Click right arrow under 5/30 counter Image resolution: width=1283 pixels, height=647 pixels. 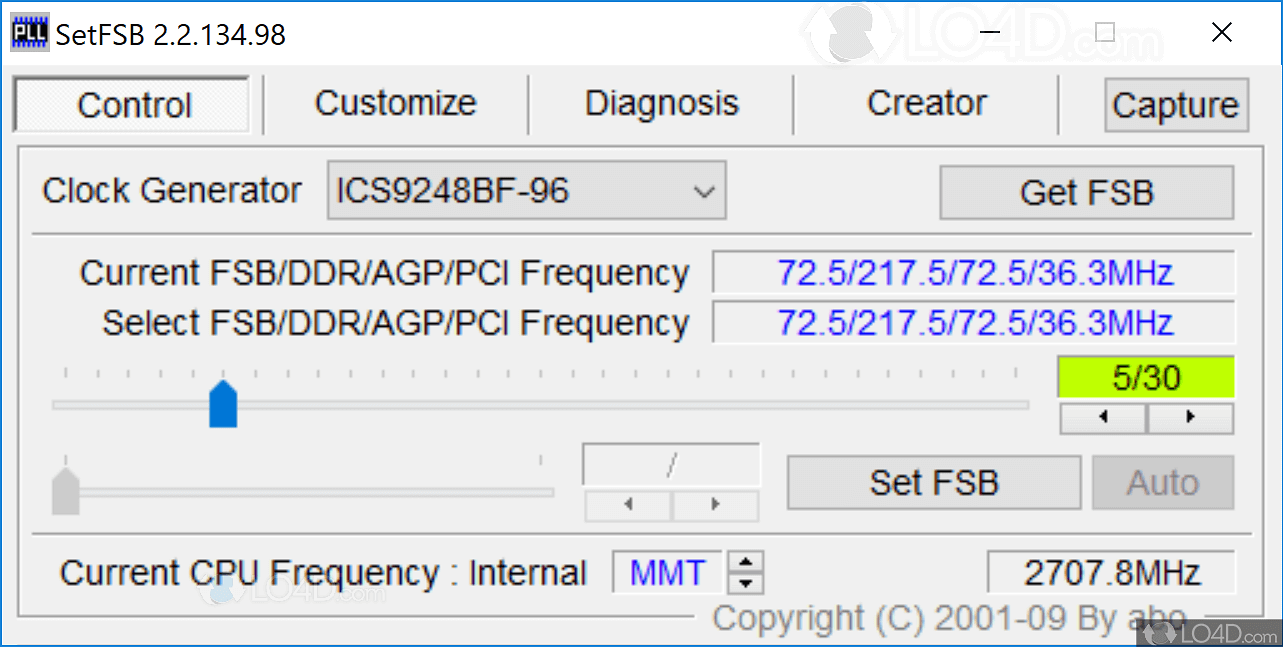click(1190, 418)
